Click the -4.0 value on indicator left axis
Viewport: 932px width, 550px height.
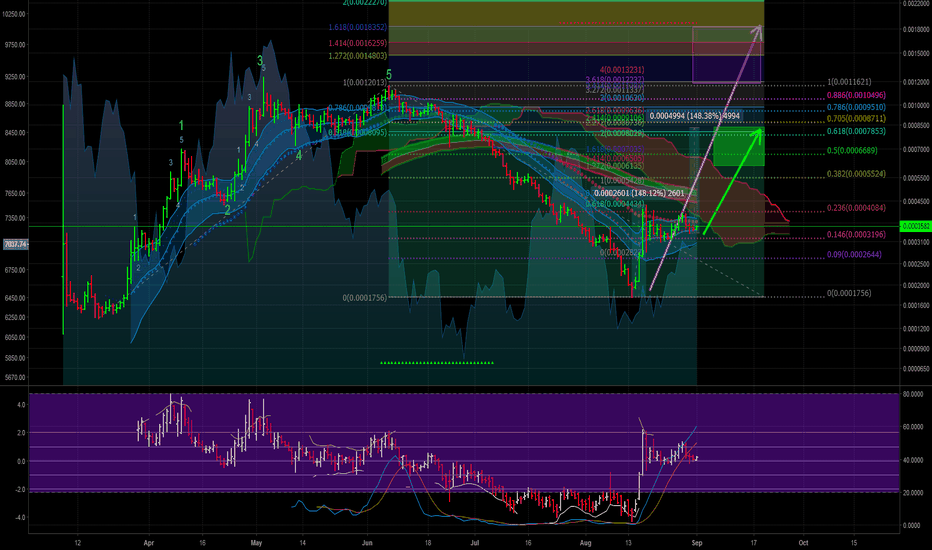click(20, 518)
